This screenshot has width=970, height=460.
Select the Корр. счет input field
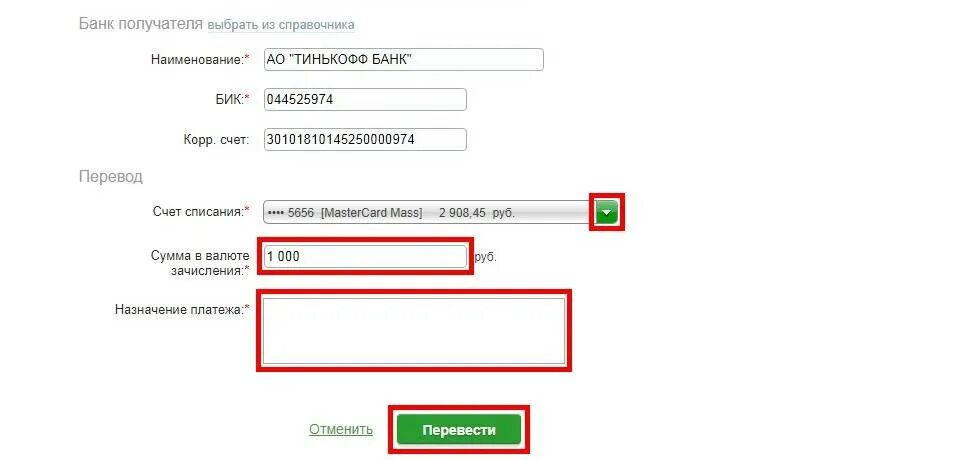click(365, 139)
